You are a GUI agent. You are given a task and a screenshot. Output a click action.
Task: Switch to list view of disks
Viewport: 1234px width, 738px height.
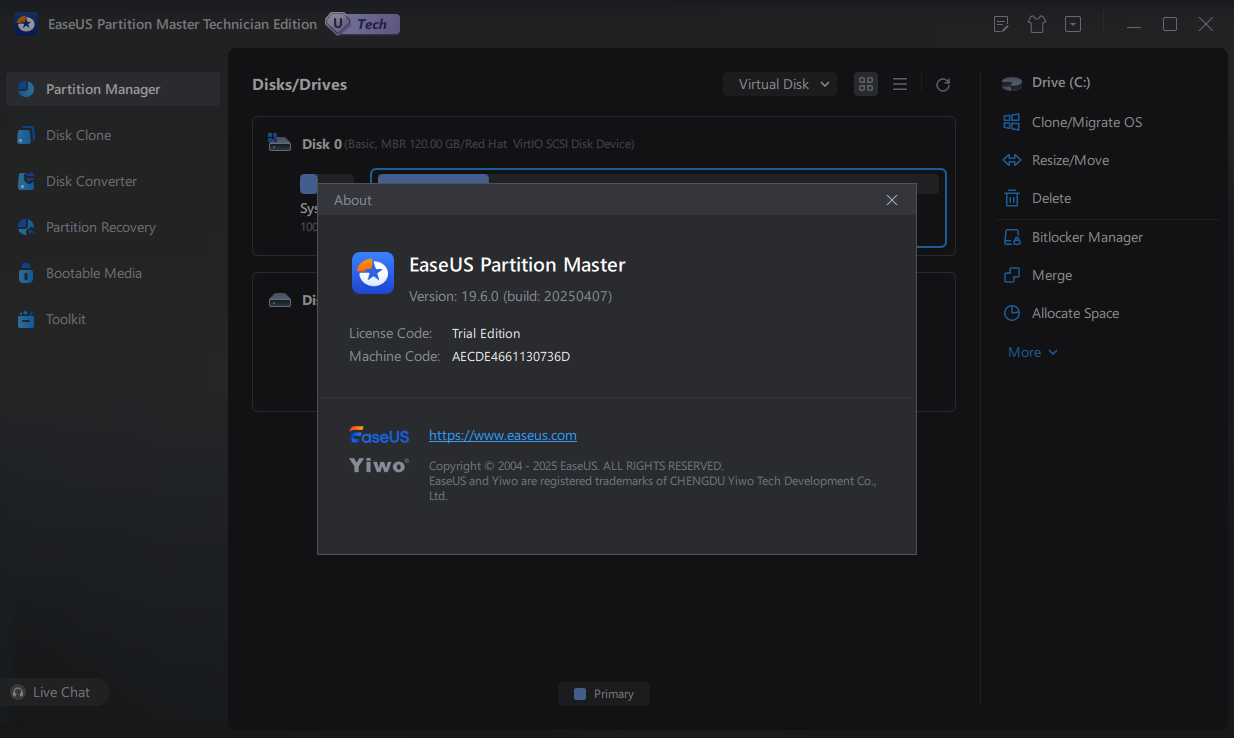point(900,84)
